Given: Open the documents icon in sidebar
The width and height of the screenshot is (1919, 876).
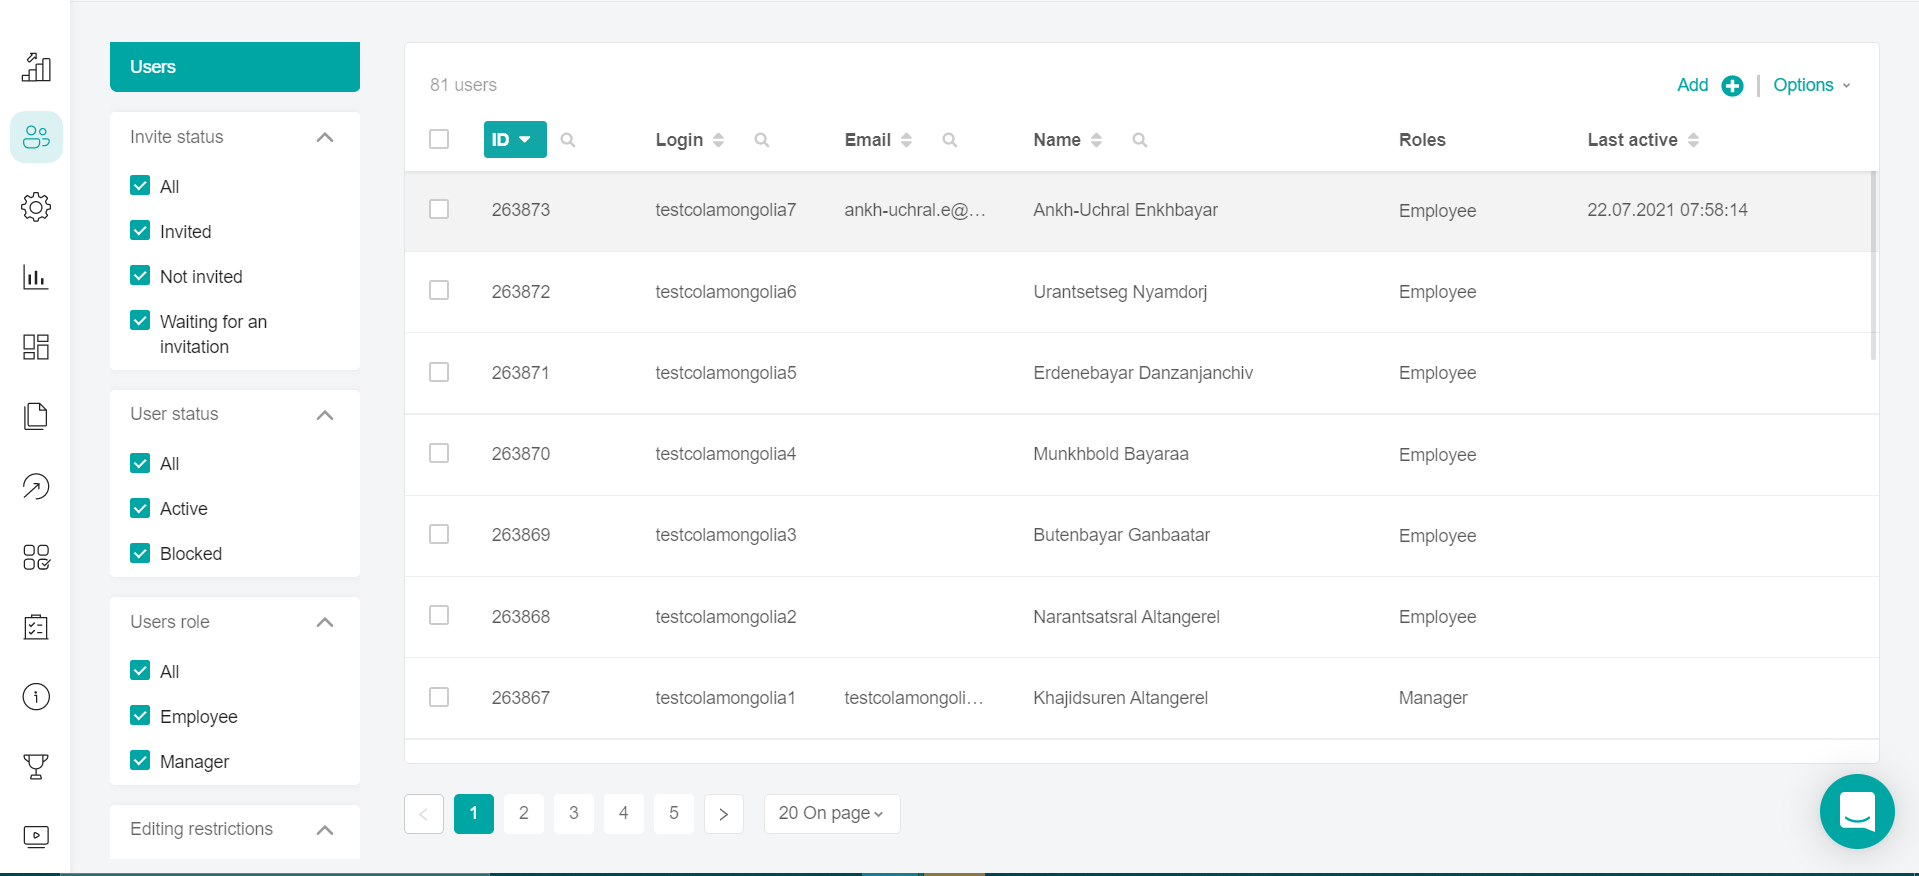Looking at the screenshot, I should 36,416.
